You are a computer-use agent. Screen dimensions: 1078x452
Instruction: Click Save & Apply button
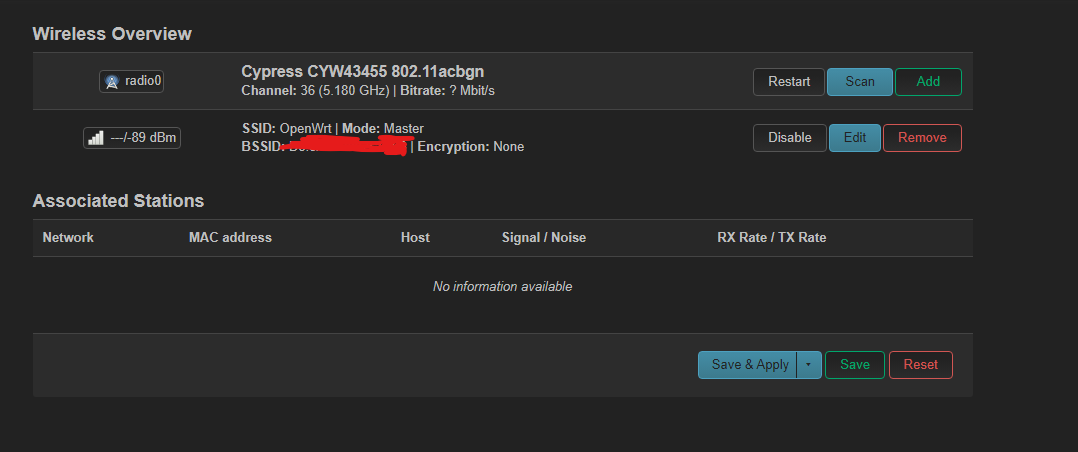click(x=747, y=365)
